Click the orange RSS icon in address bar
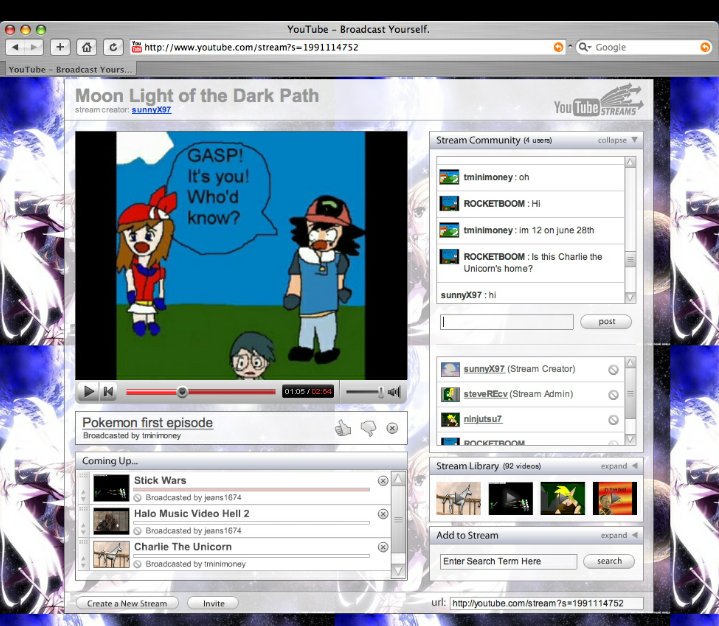719x626 pixels. [x=558, y=47]
